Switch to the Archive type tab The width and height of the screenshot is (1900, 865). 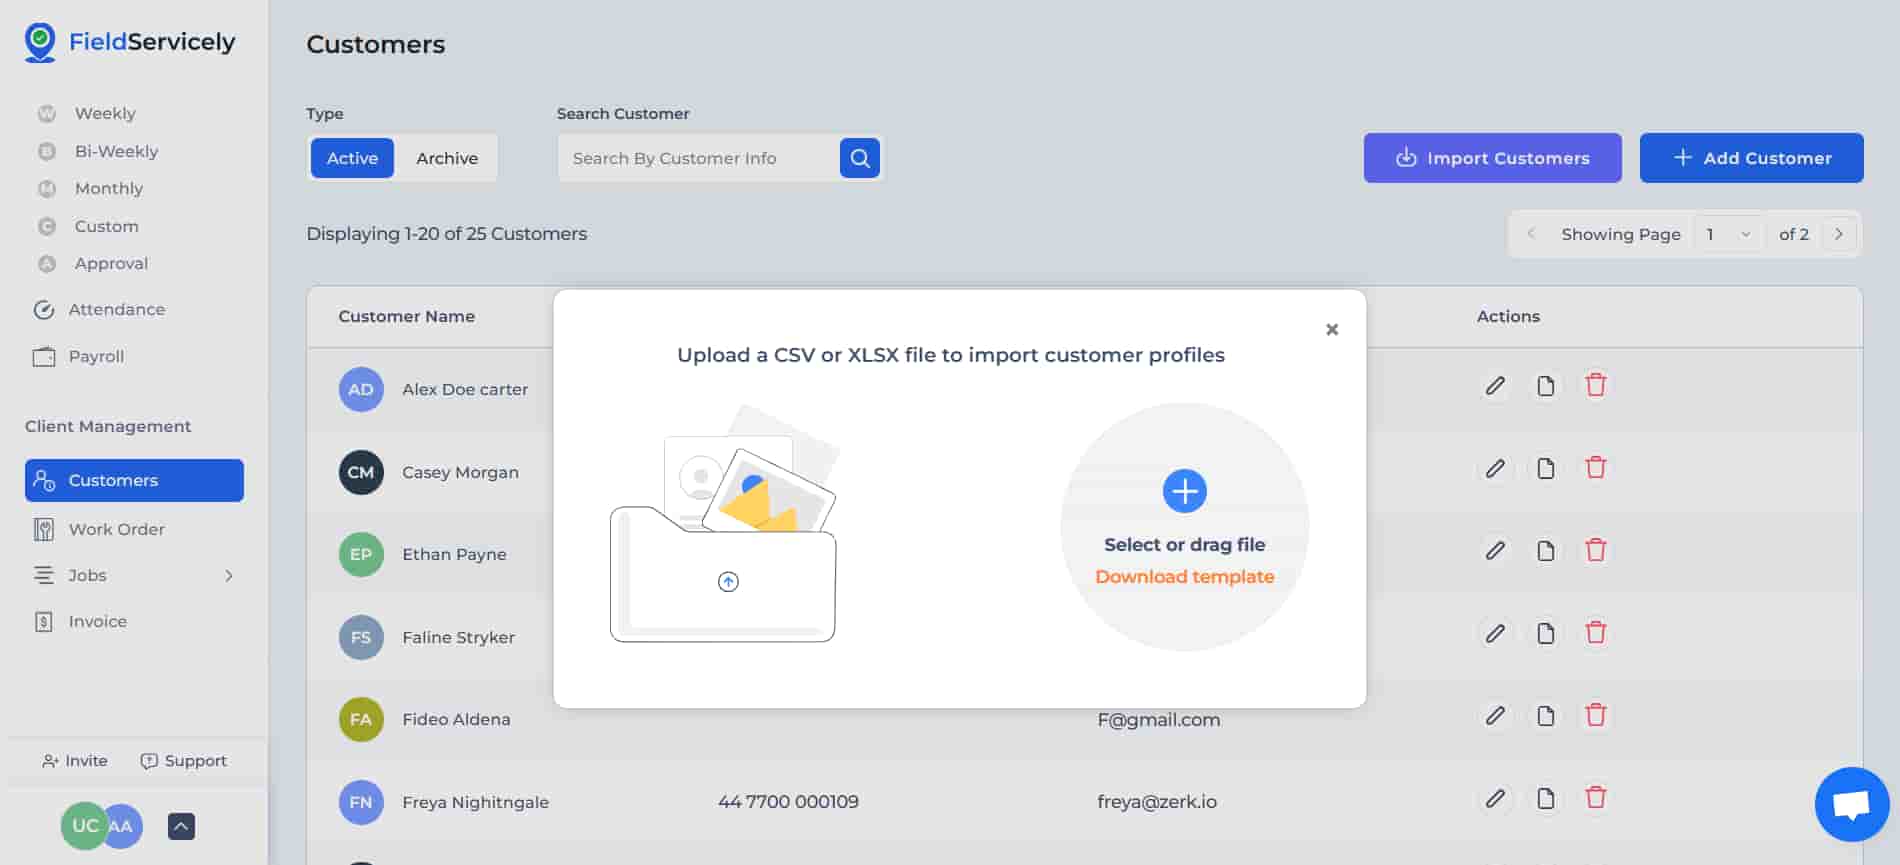[x=447, y=158]
